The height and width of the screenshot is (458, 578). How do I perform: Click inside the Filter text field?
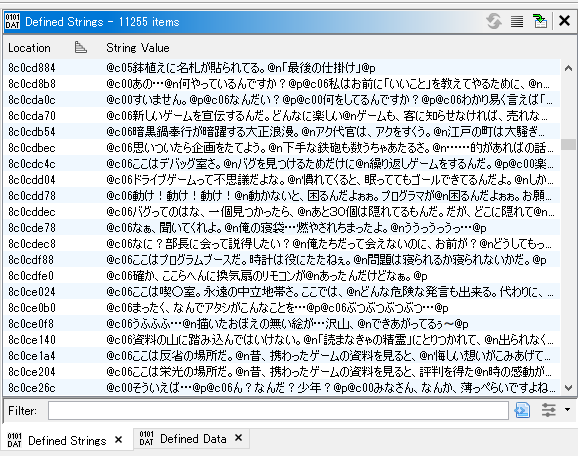(278, 410)
